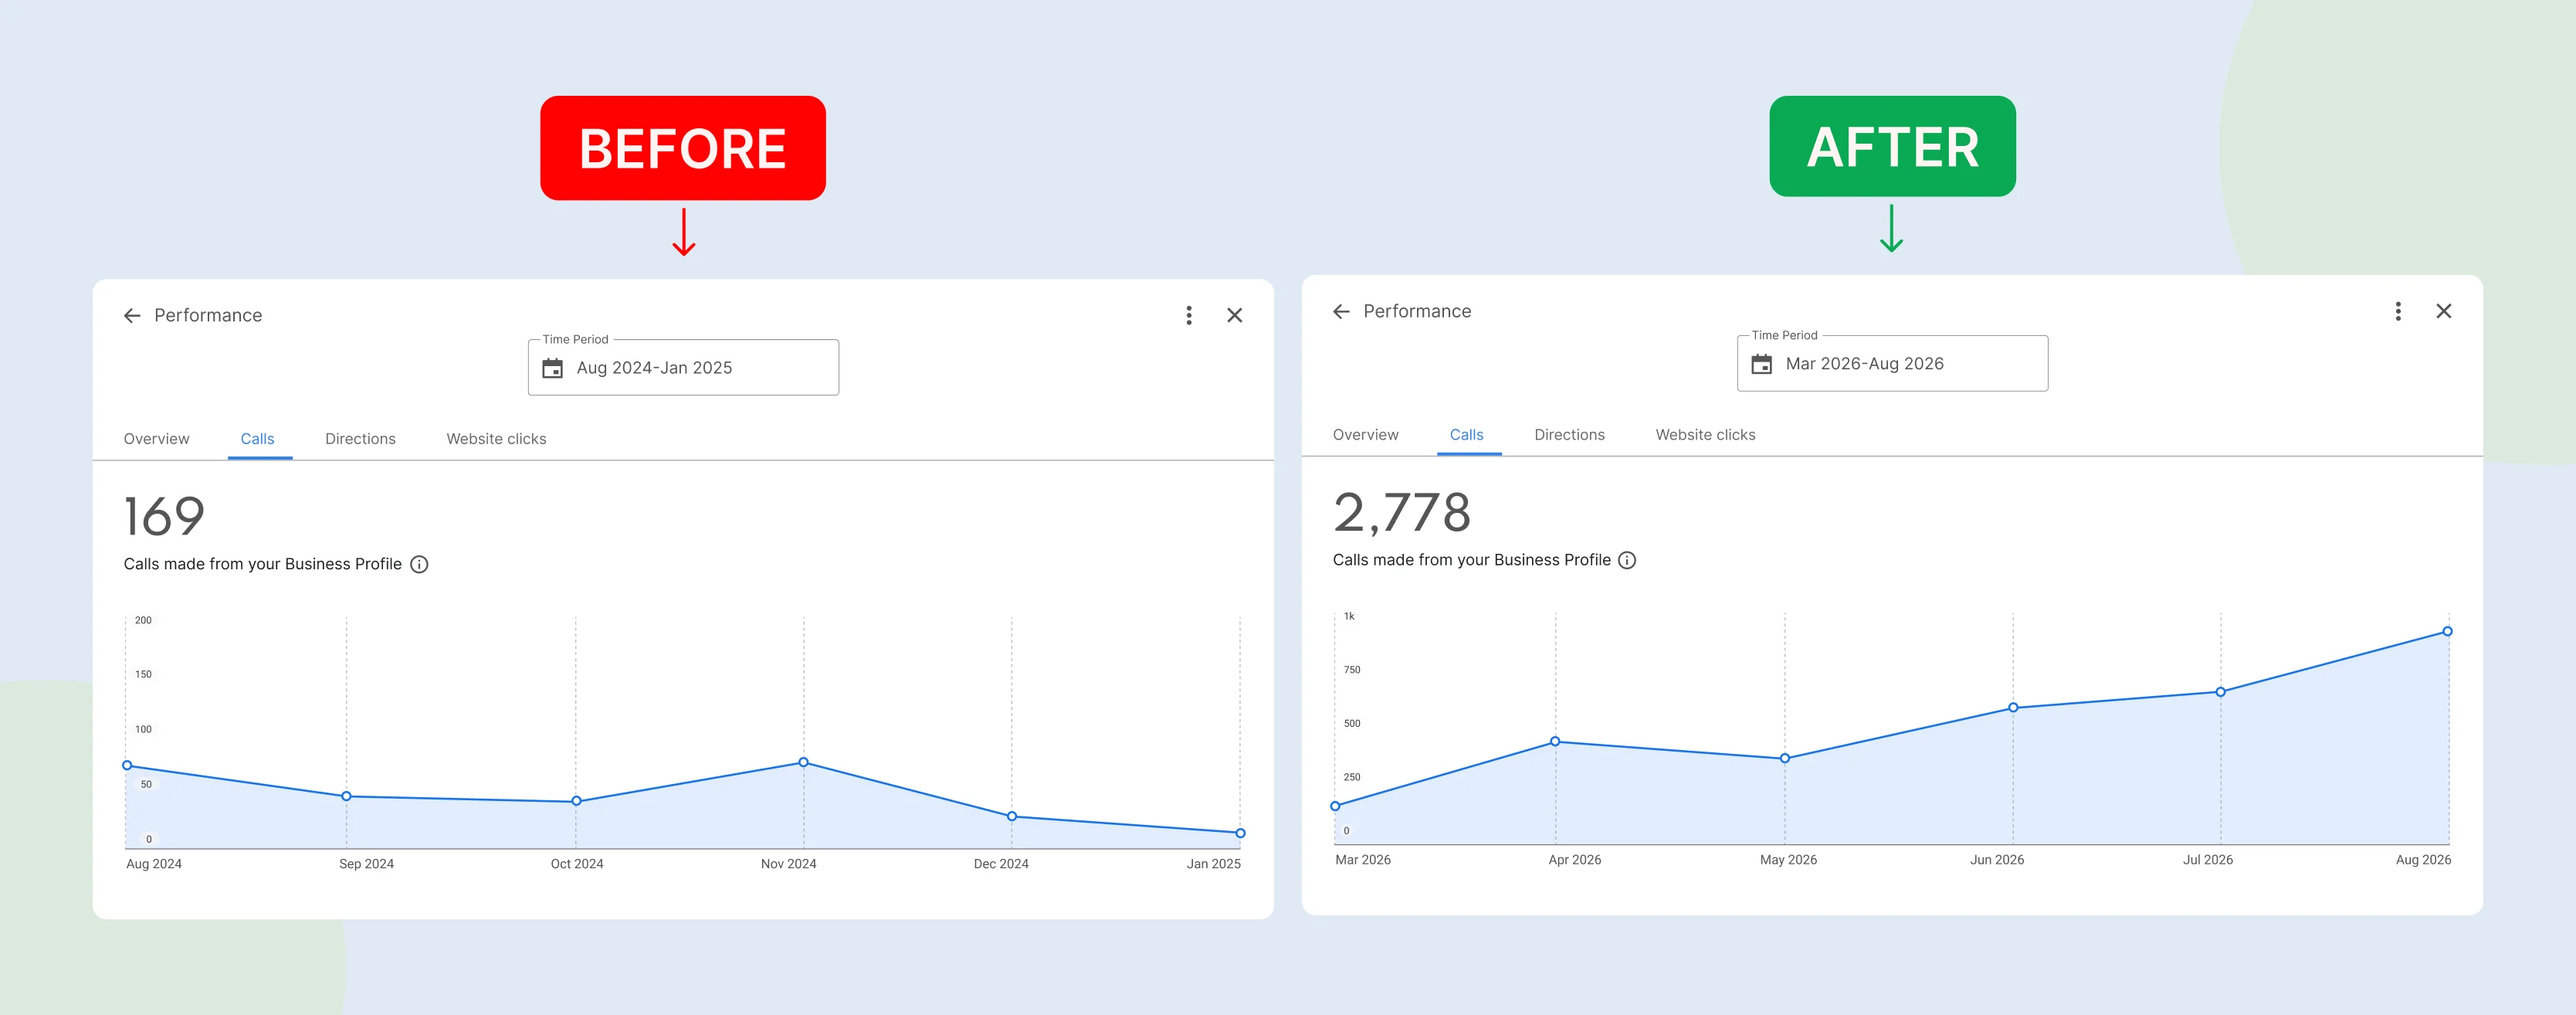The height and width of the screenshot is (1015, 2576).
Task: Go back from the Before Performance panel
Action: pyautogui.click(x=132, y=316)
